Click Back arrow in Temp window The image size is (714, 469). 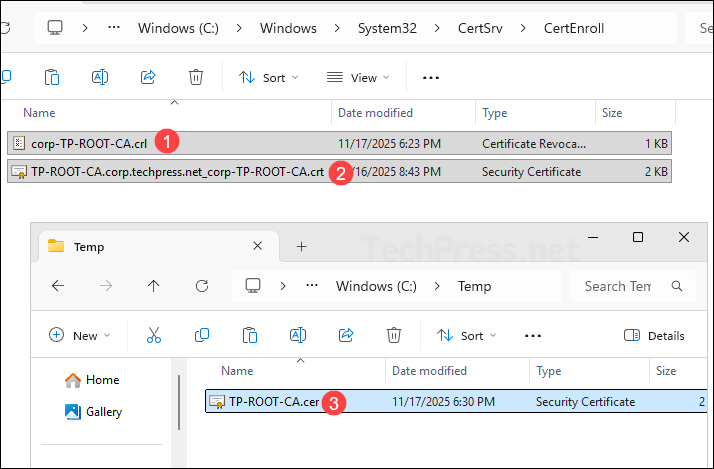coord(58,286)
